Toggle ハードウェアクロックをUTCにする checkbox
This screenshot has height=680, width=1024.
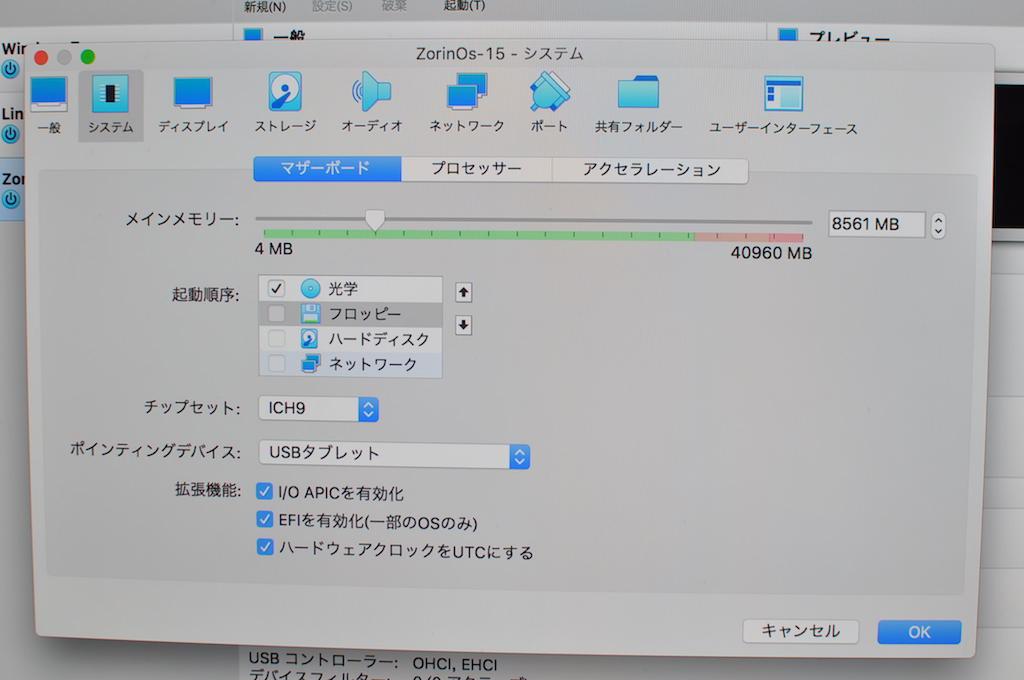pyautogui.click(x=265, y=548)
